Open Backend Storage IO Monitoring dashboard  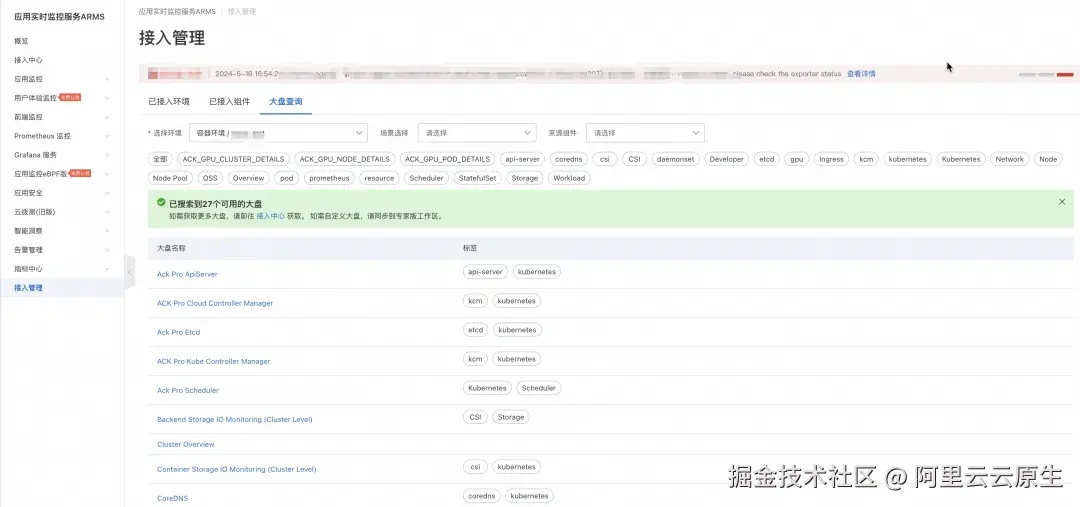pos(235,419)
